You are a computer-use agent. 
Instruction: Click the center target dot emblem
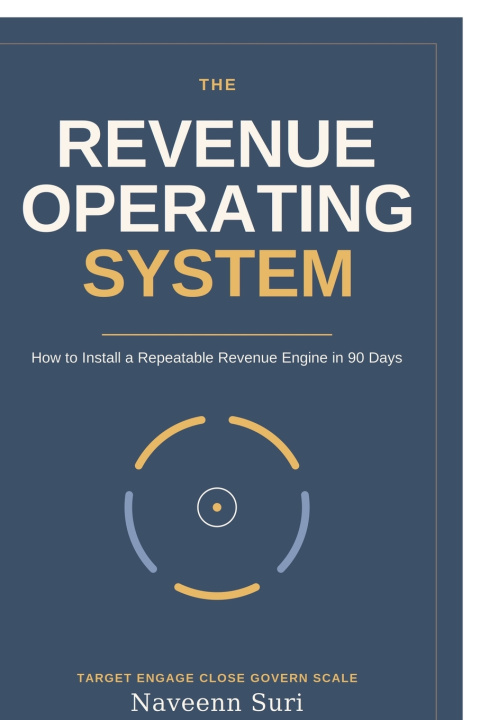[x=217, y=507]
